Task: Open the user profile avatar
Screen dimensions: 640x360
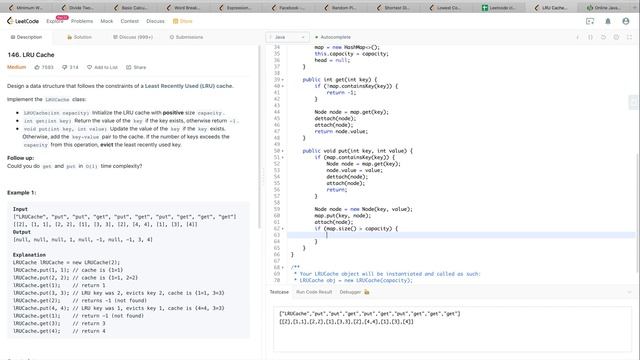Action: 626,21
